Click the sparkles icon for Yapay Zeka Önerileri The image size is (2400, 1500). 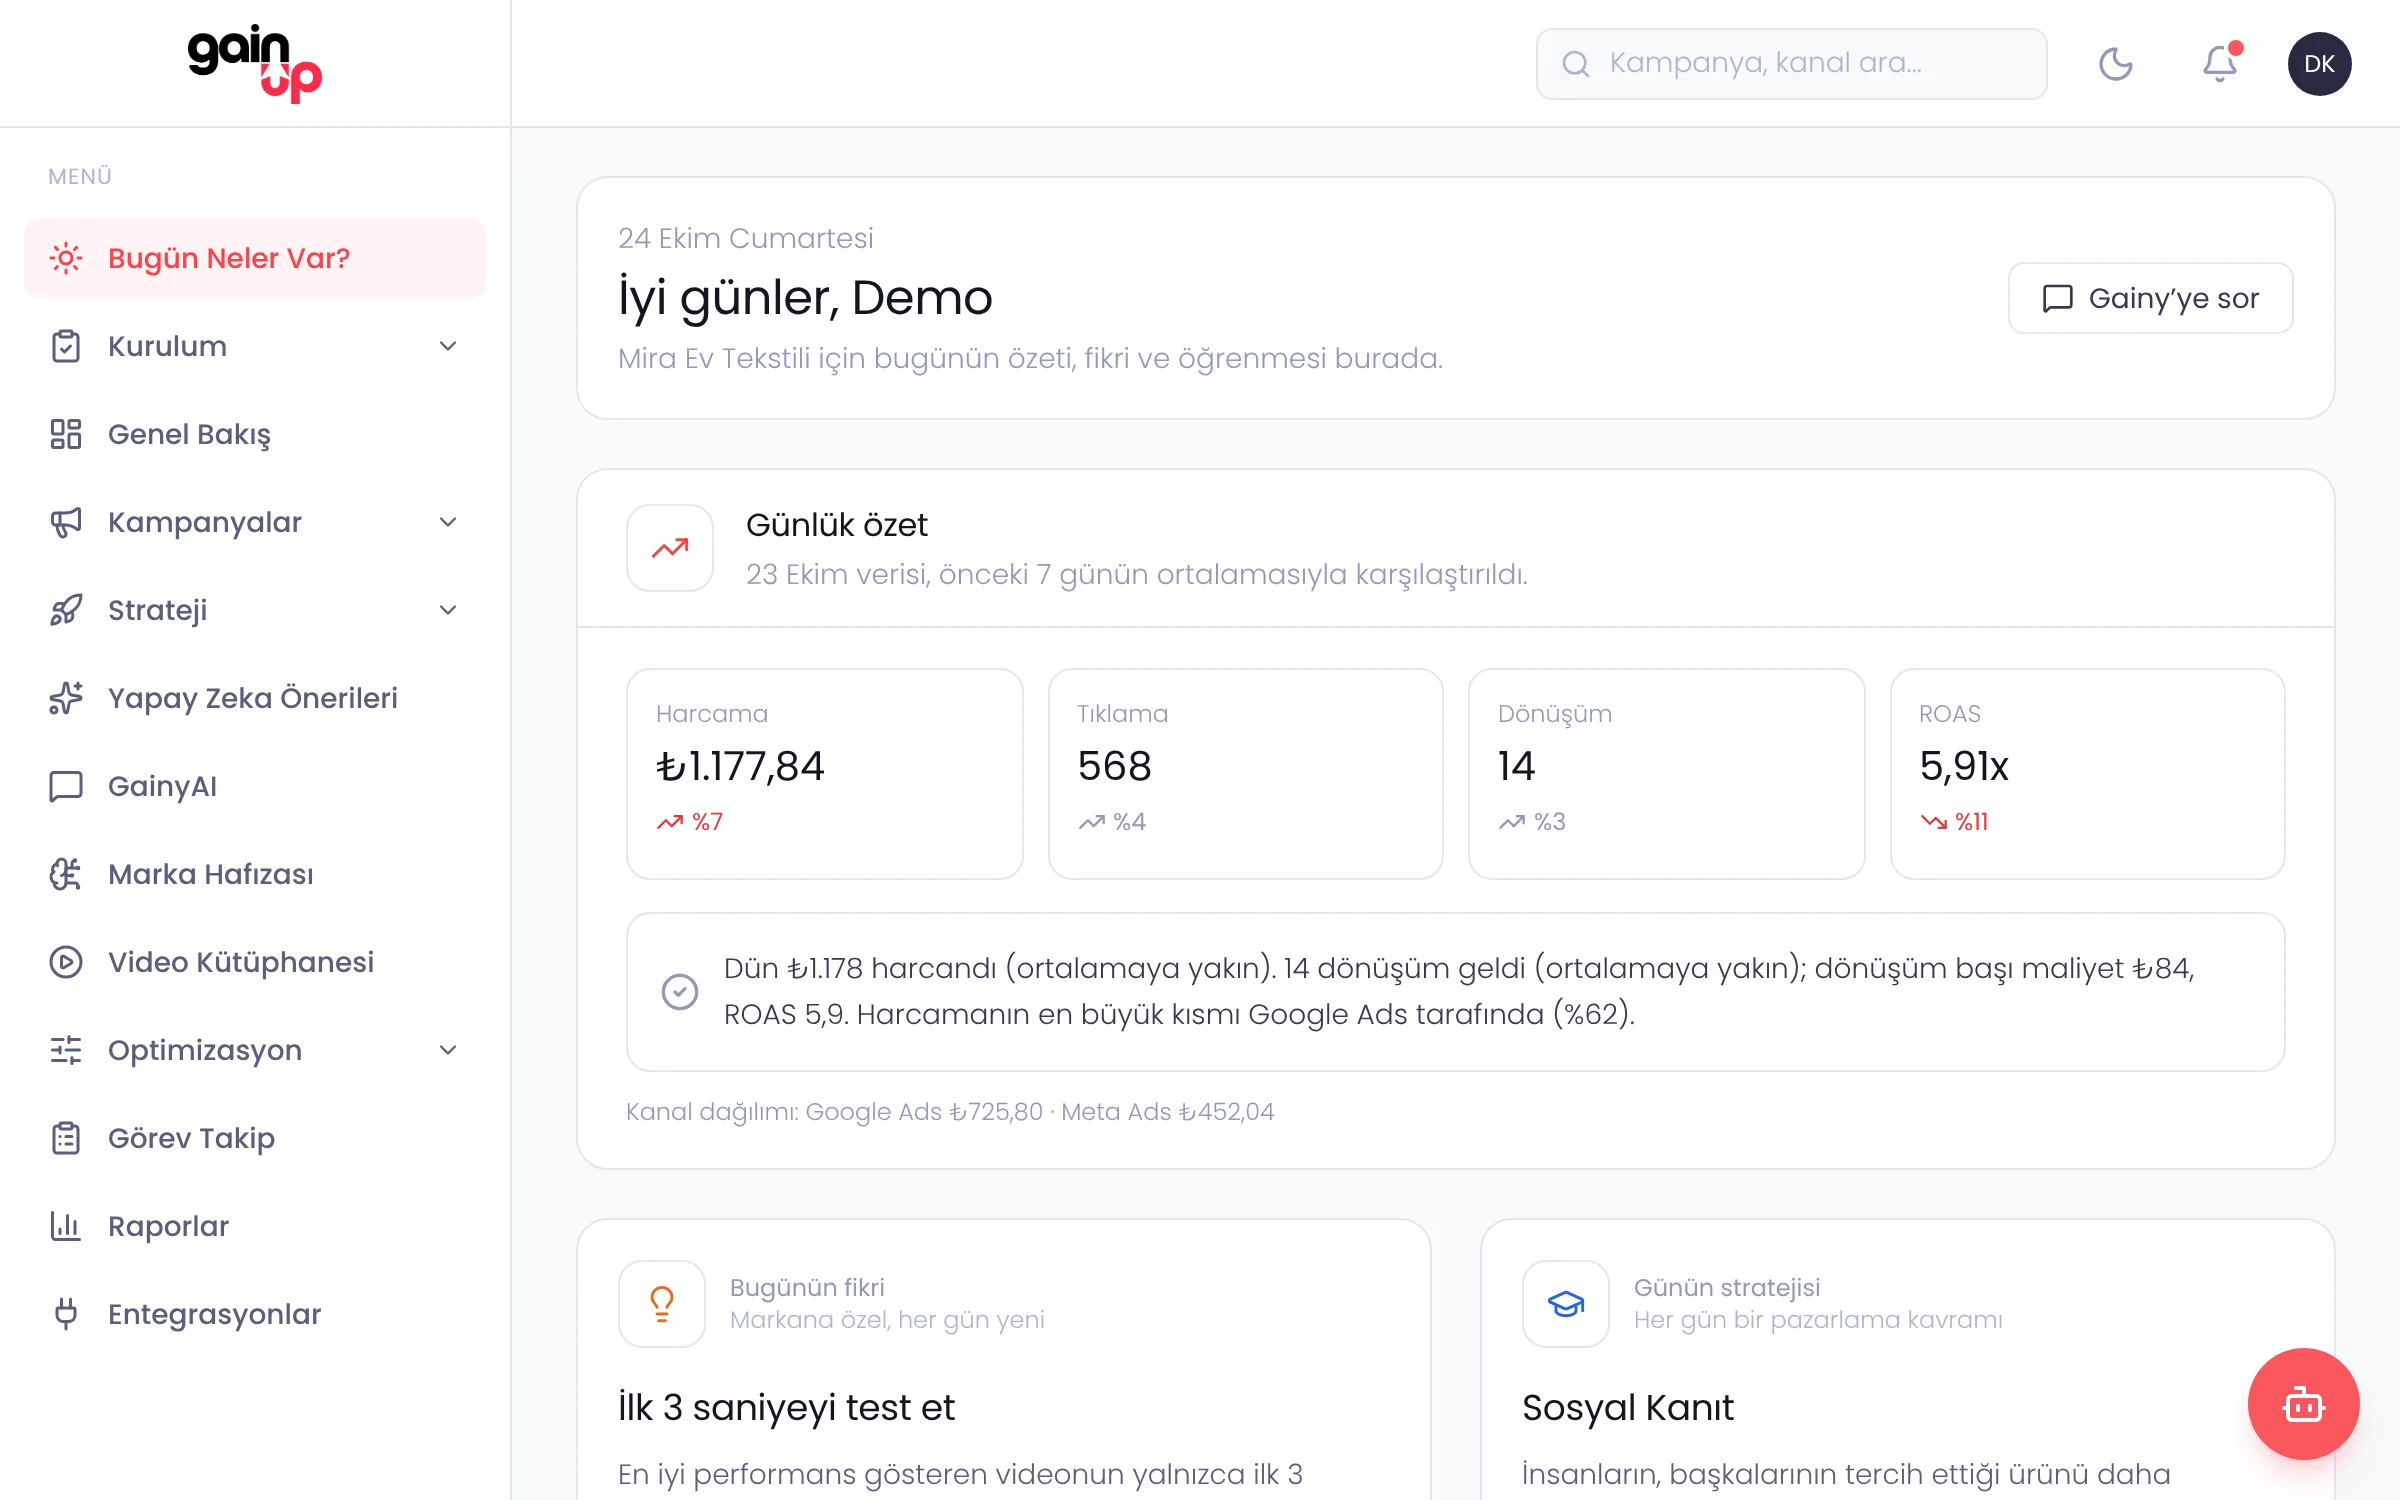point(66,698)
